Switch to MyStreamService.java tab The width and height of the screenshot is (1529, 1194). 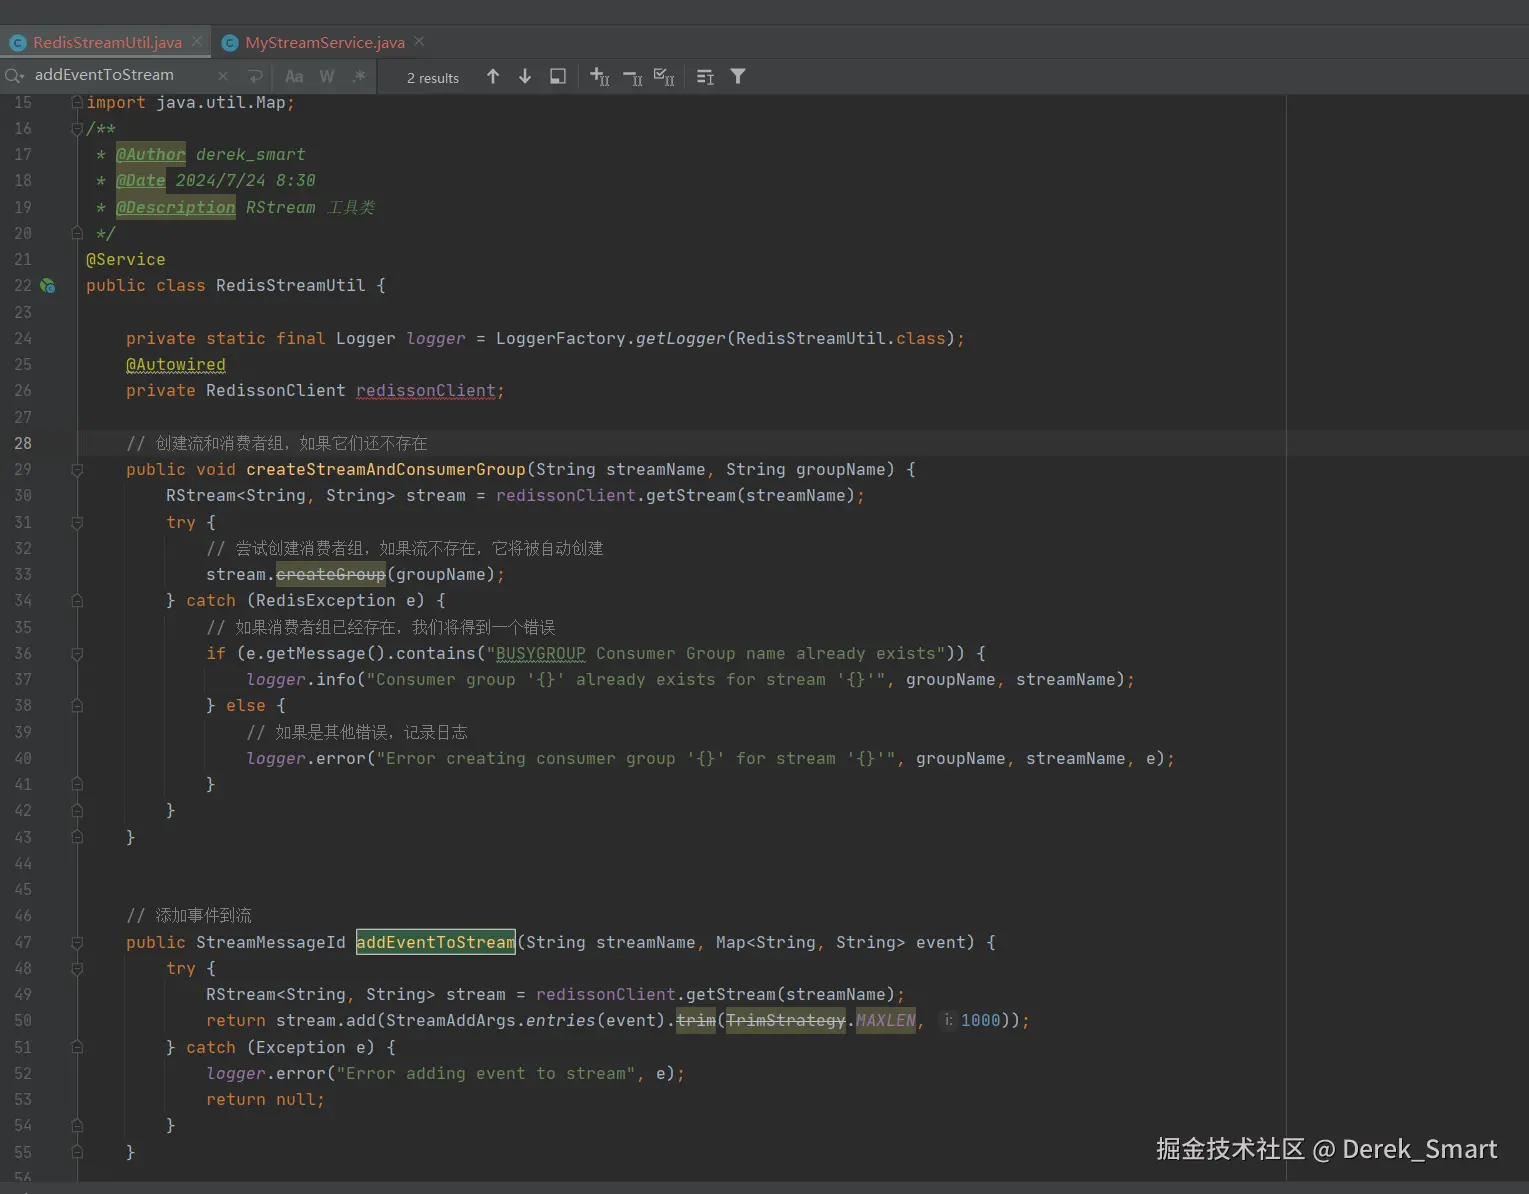click(324, 42)
